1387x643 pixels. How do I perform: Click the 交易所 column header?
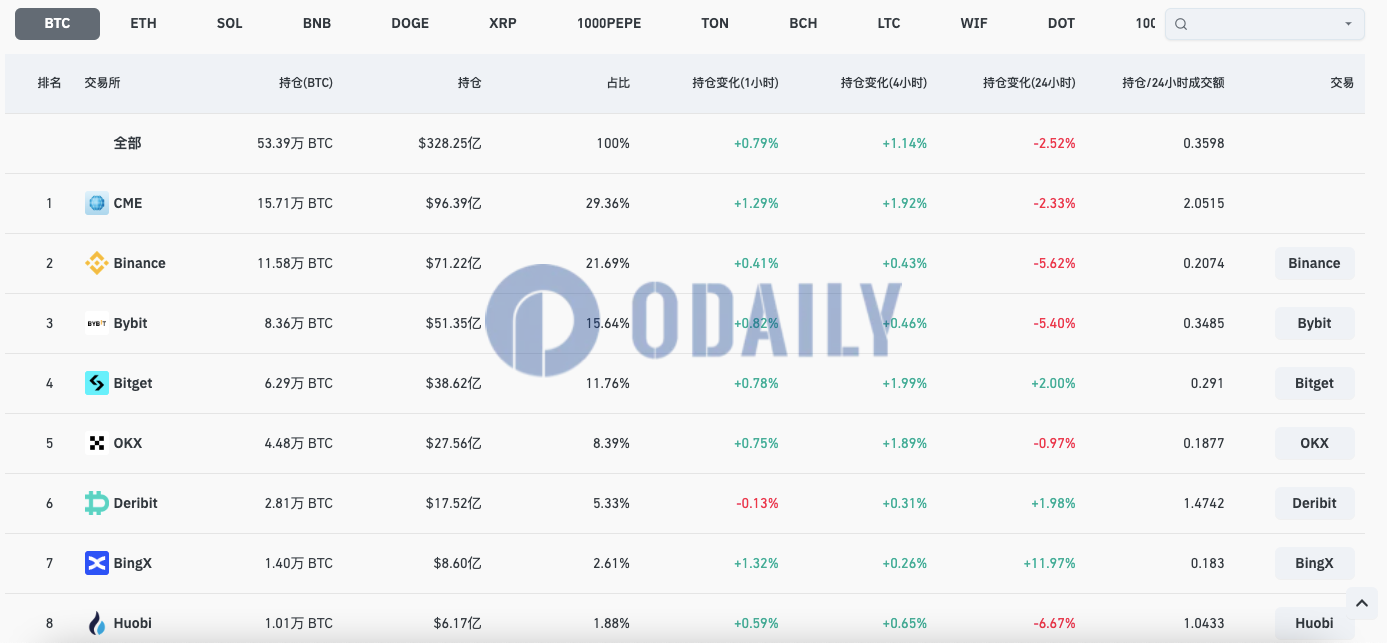click(x=103, y=83)
